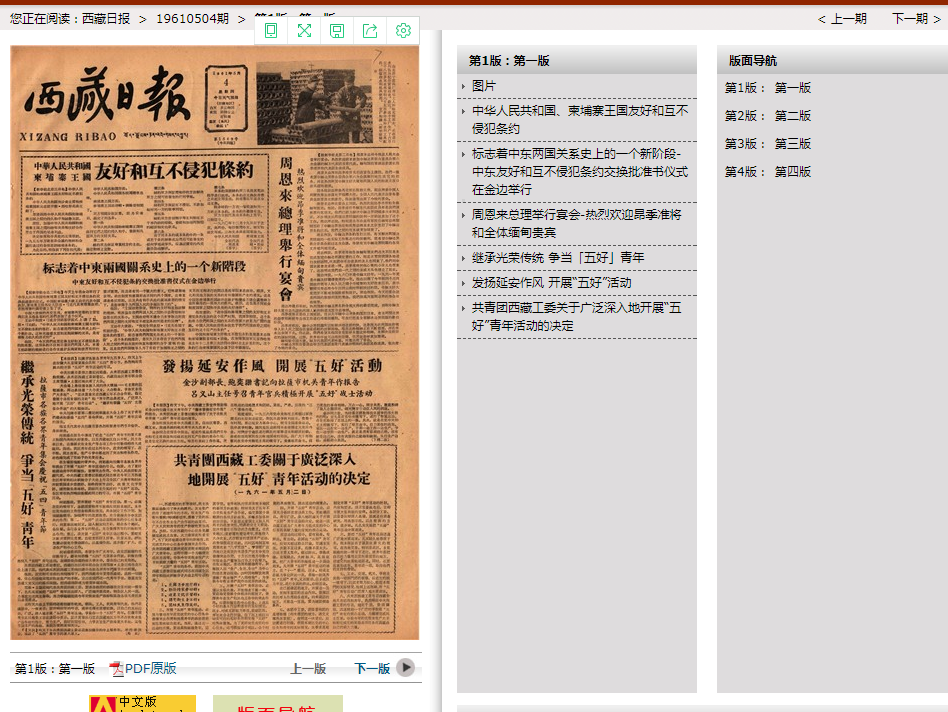Click the Adobe 中文版 badge
This screenshot has width=948, height=712.
coord(143,704)
